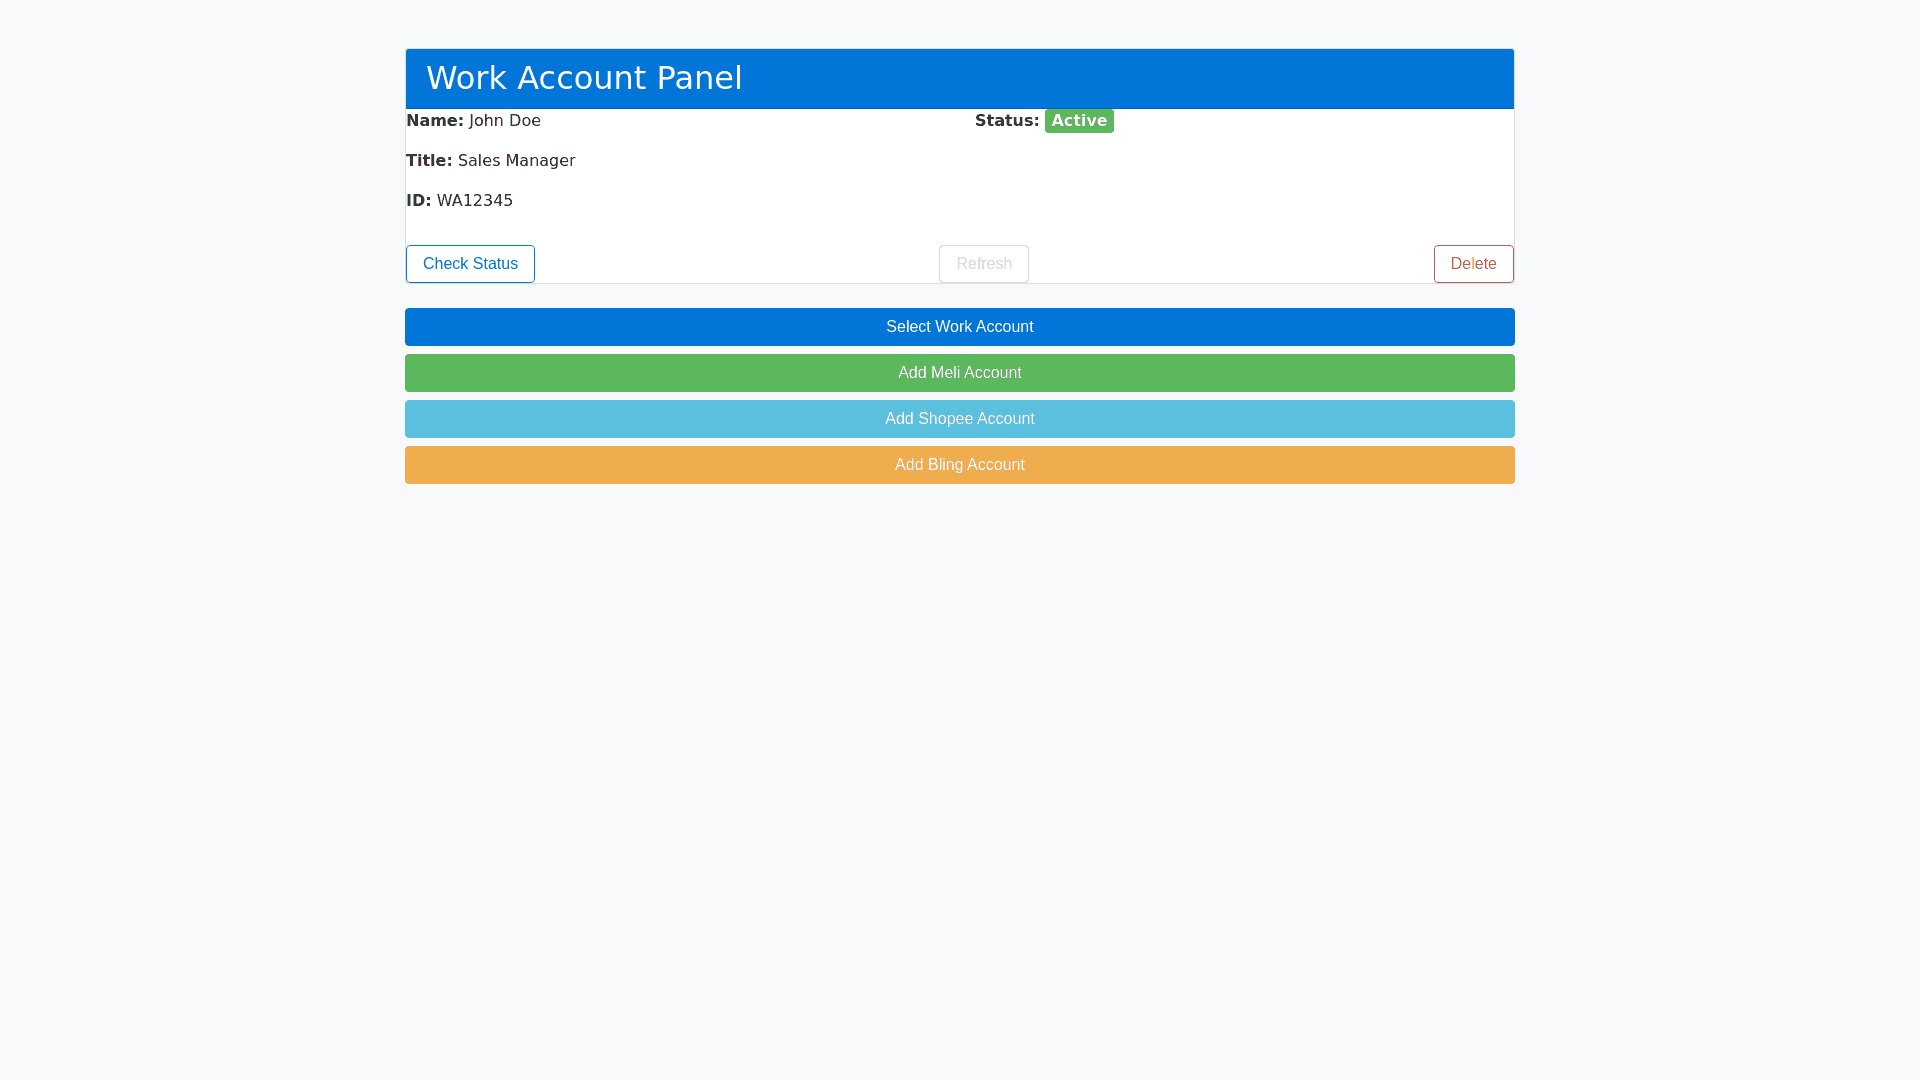Click the Name: label
This screenshot has height=1080, width=1920.
pos(434,121)
